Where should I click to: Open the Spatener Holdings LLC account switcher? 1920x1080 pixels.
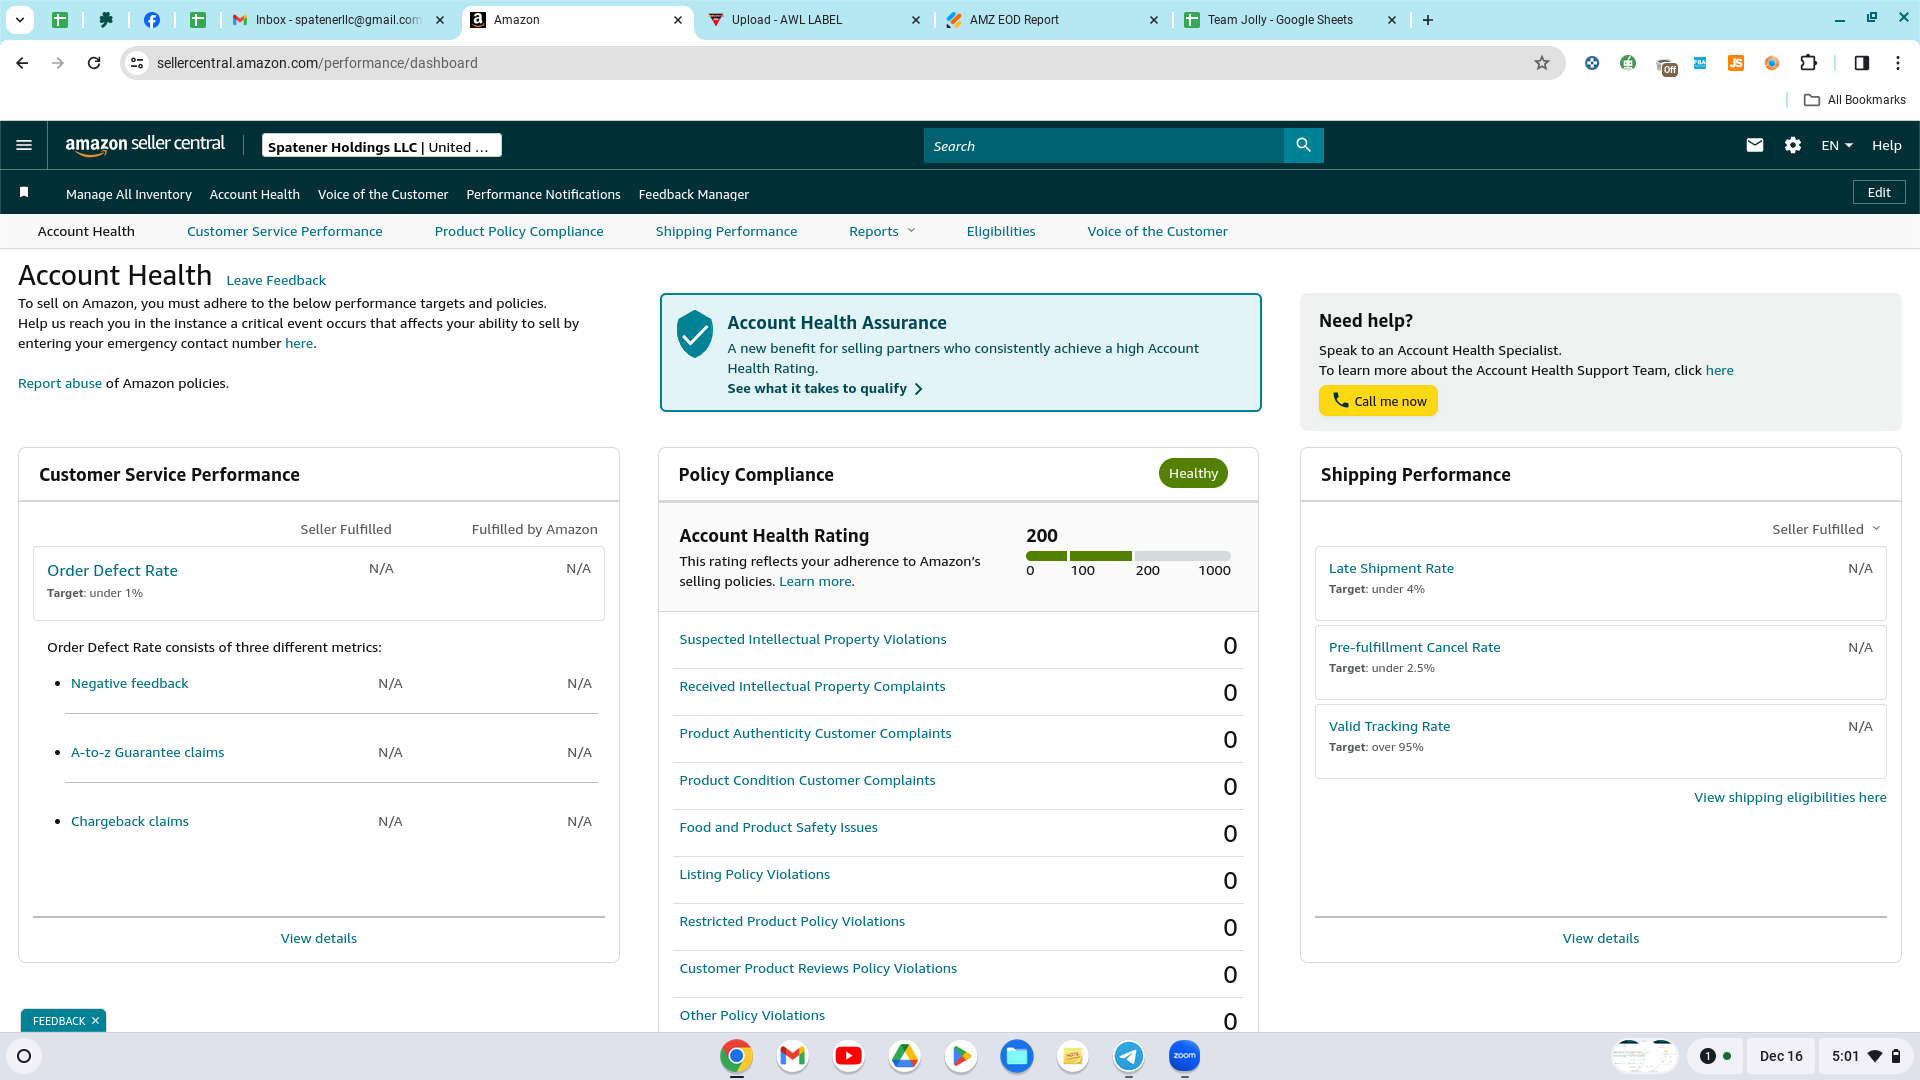coord(381,146)
